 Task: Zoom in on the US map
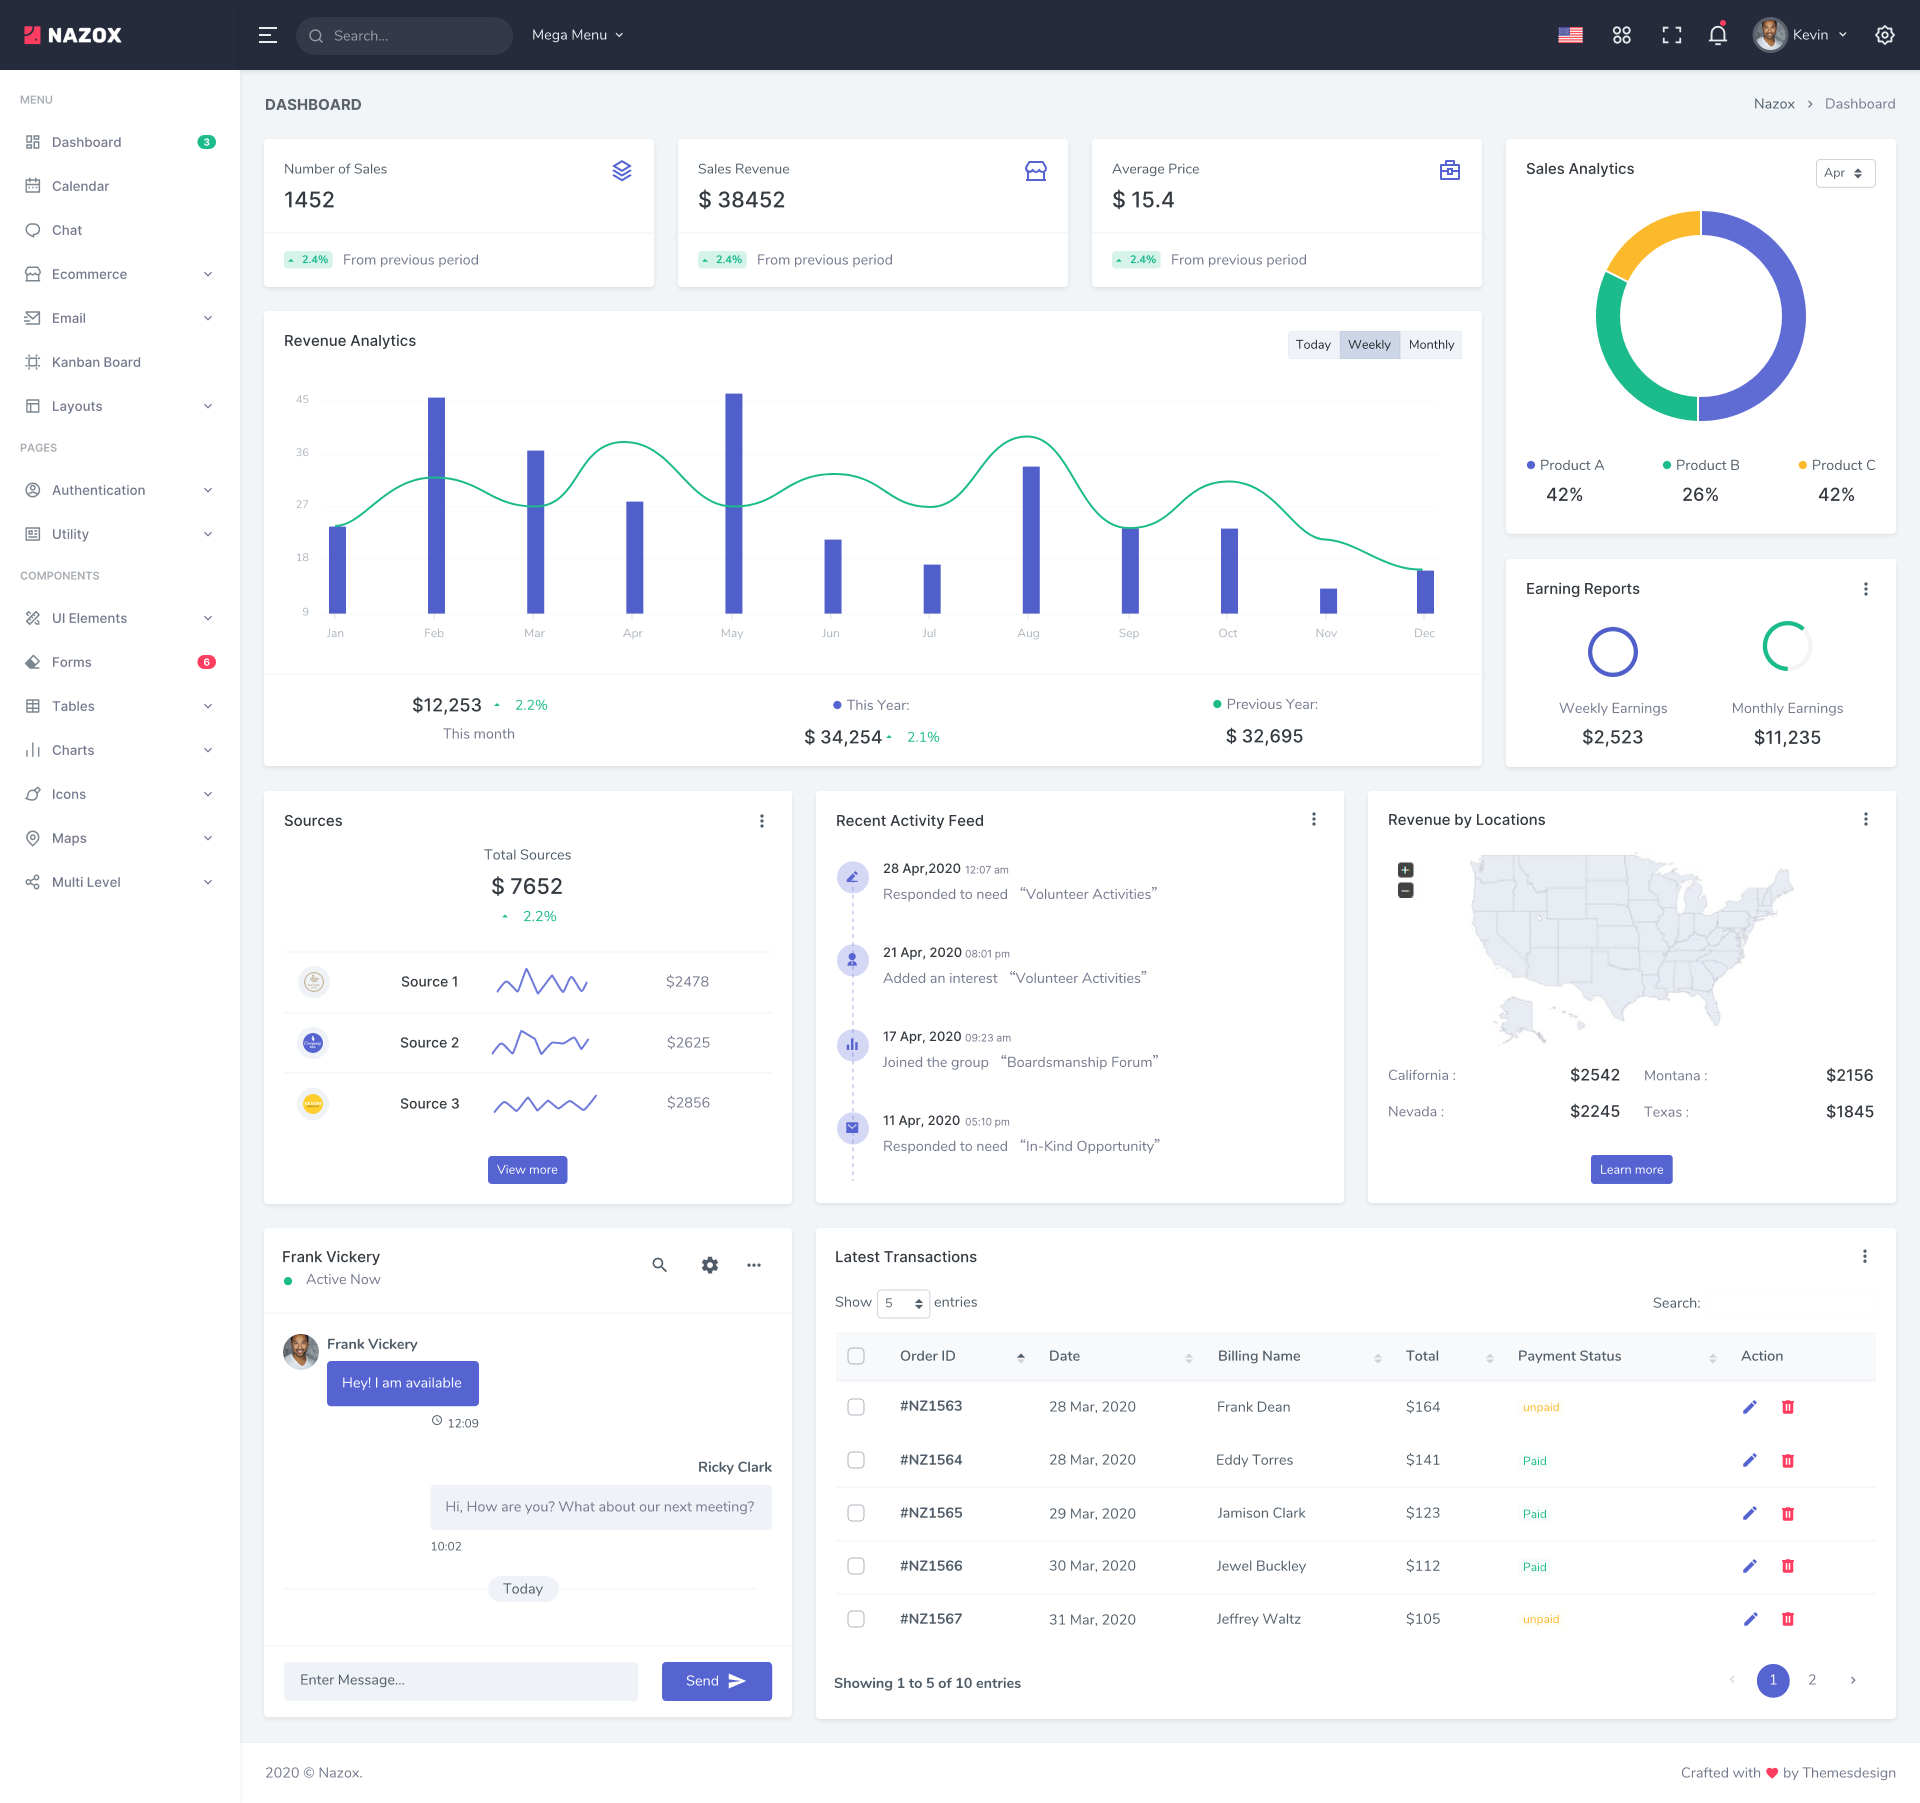click(1405, 870)
